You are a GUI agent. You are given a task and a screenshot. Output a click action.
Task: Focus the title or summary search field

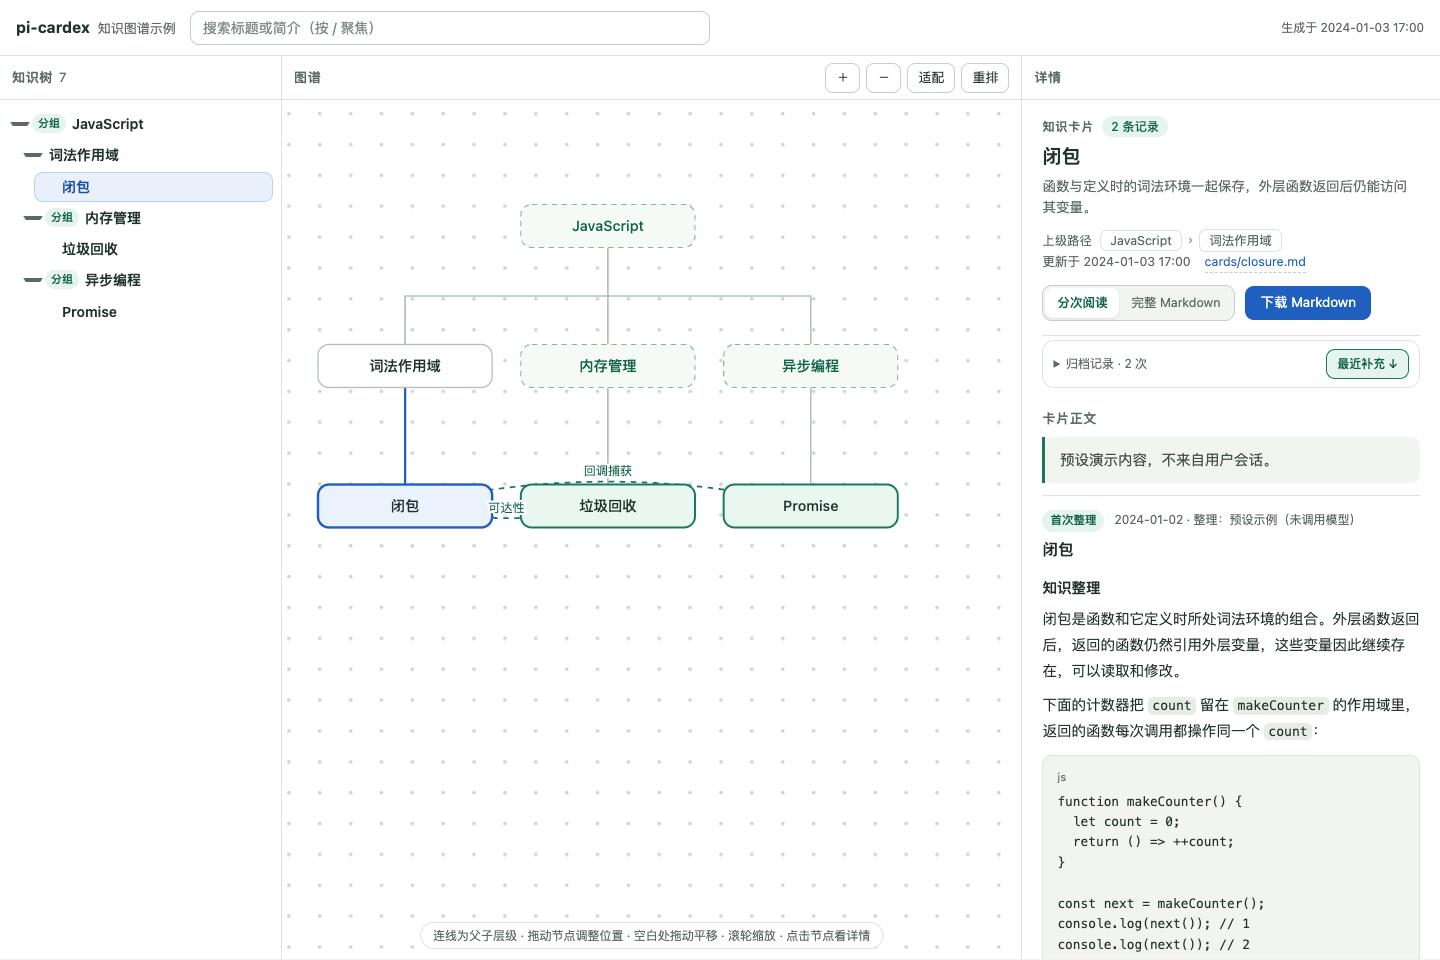pos(450,28)
